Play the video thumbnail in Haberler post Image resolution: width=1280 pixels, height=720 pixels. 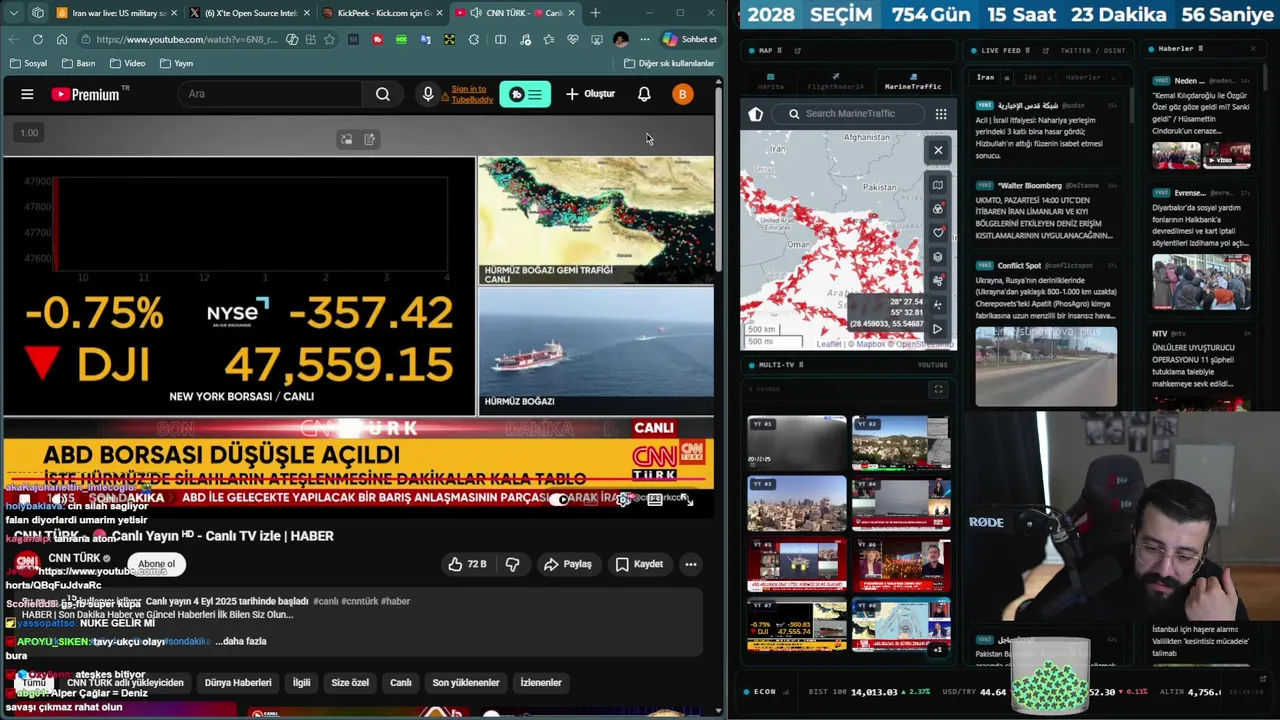[x=1225, y=155]
